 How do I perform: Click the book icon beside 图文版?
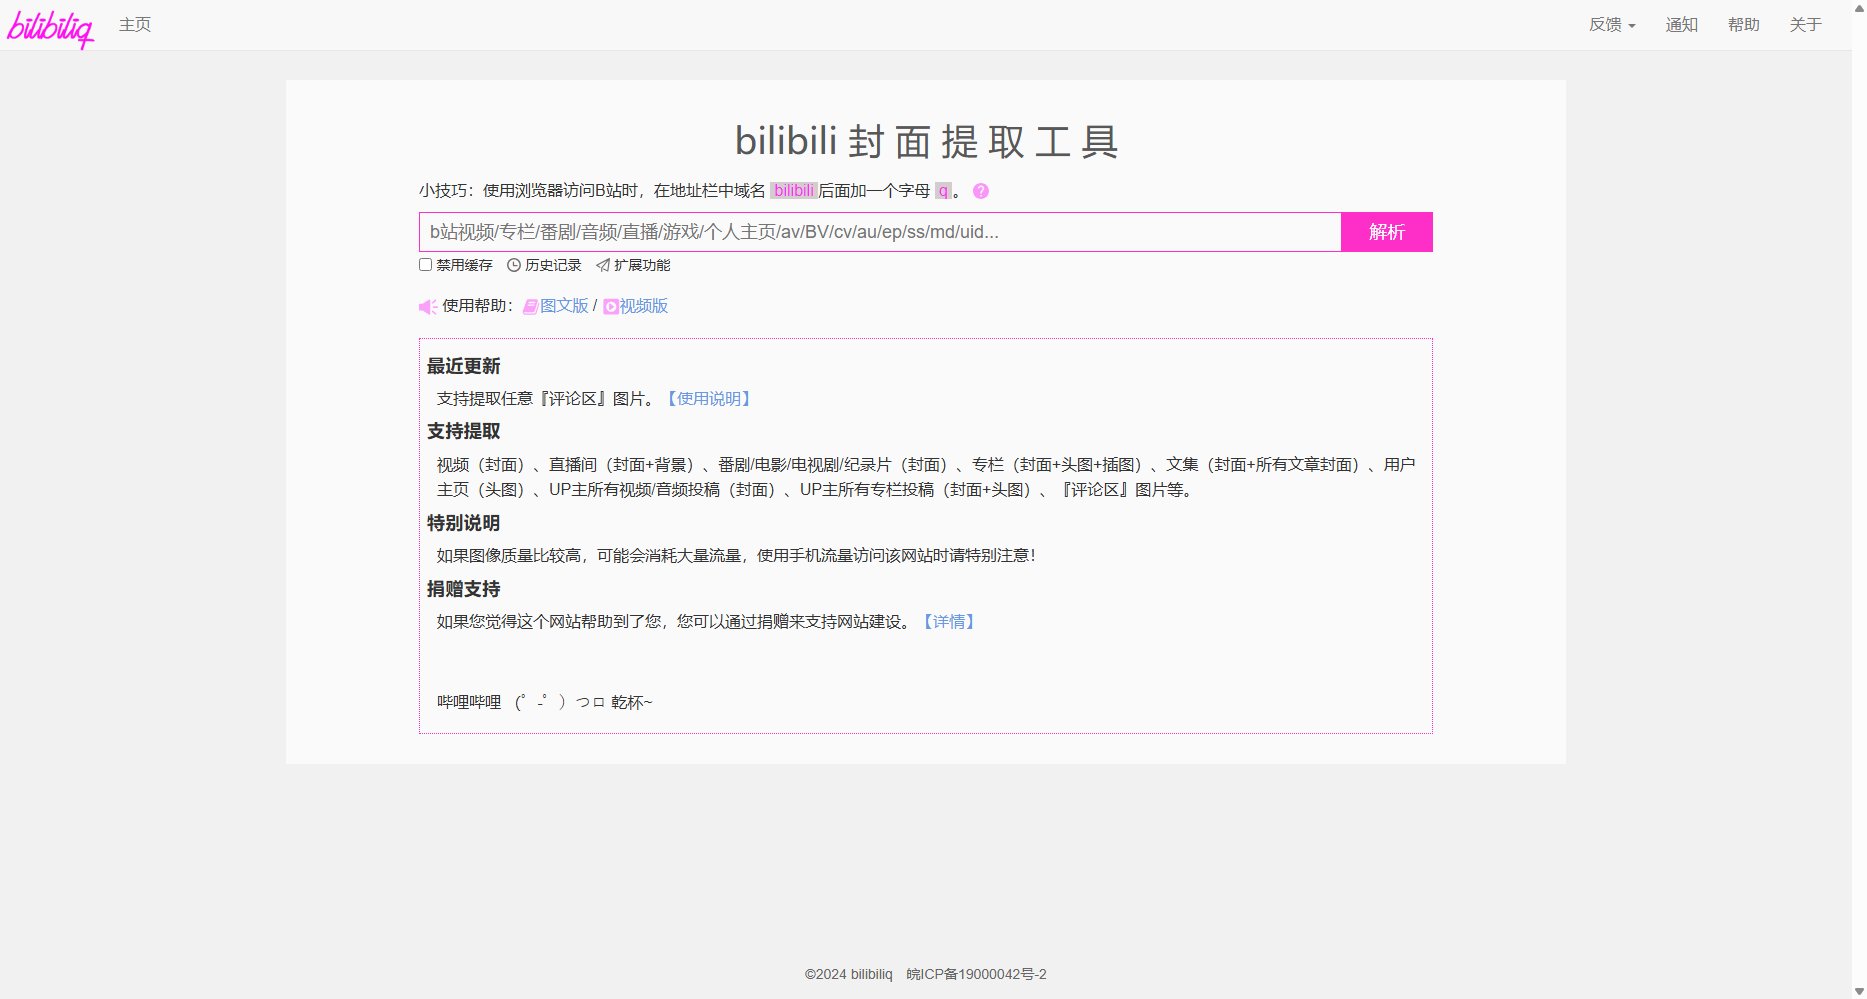(x=531, y=307)
